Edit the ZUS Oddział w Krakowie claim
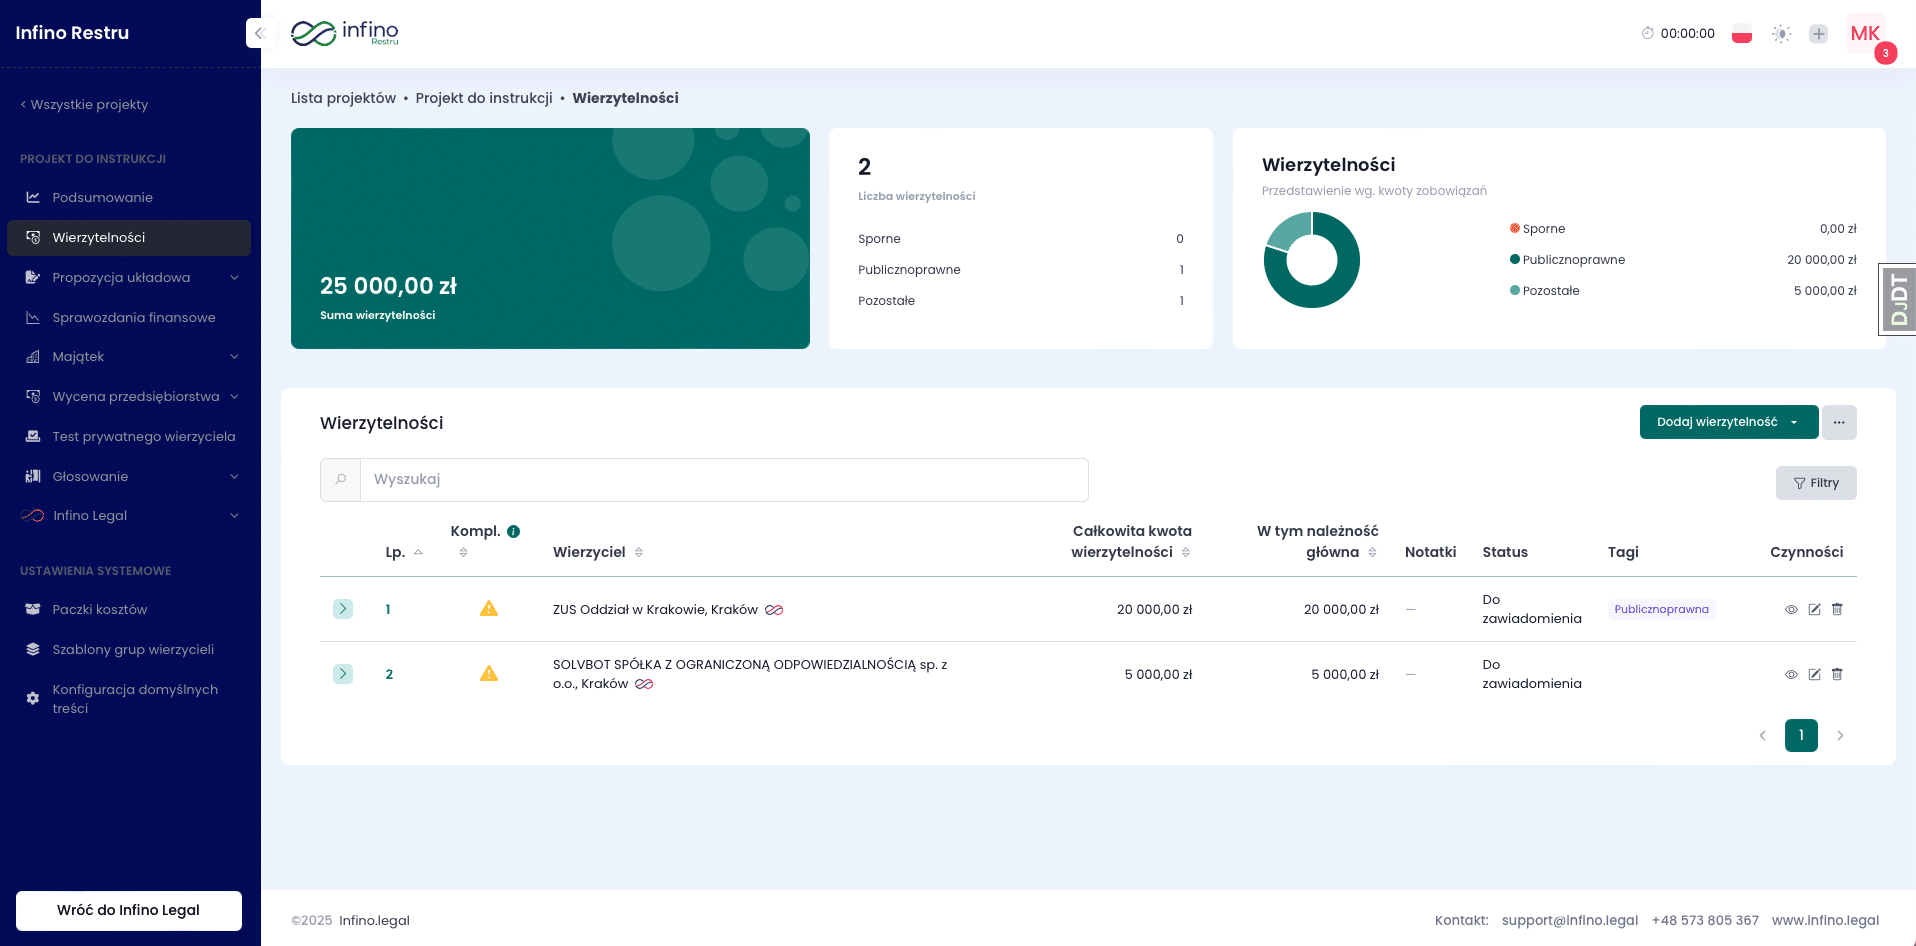 click(x=1814, y=609)
